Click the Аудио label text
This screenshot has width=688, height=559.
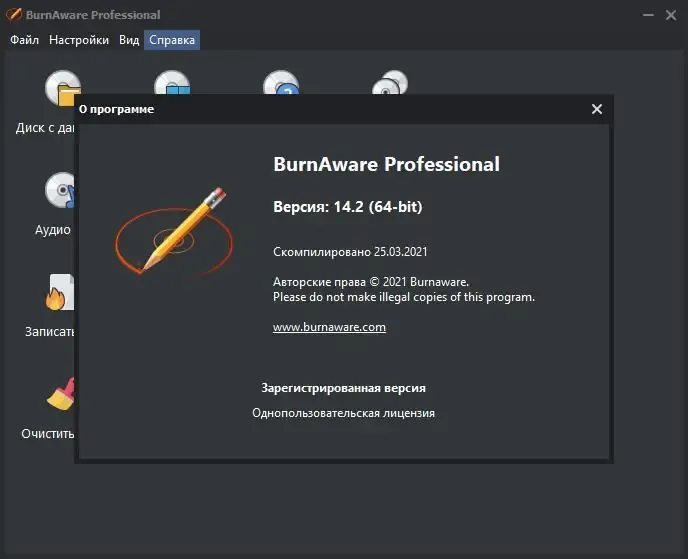53,229
